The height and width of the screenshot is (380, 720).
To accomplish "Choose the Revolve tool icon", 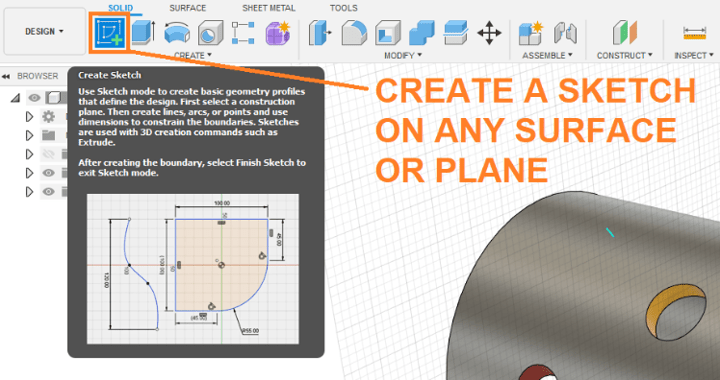I will [x=176, y=33].
